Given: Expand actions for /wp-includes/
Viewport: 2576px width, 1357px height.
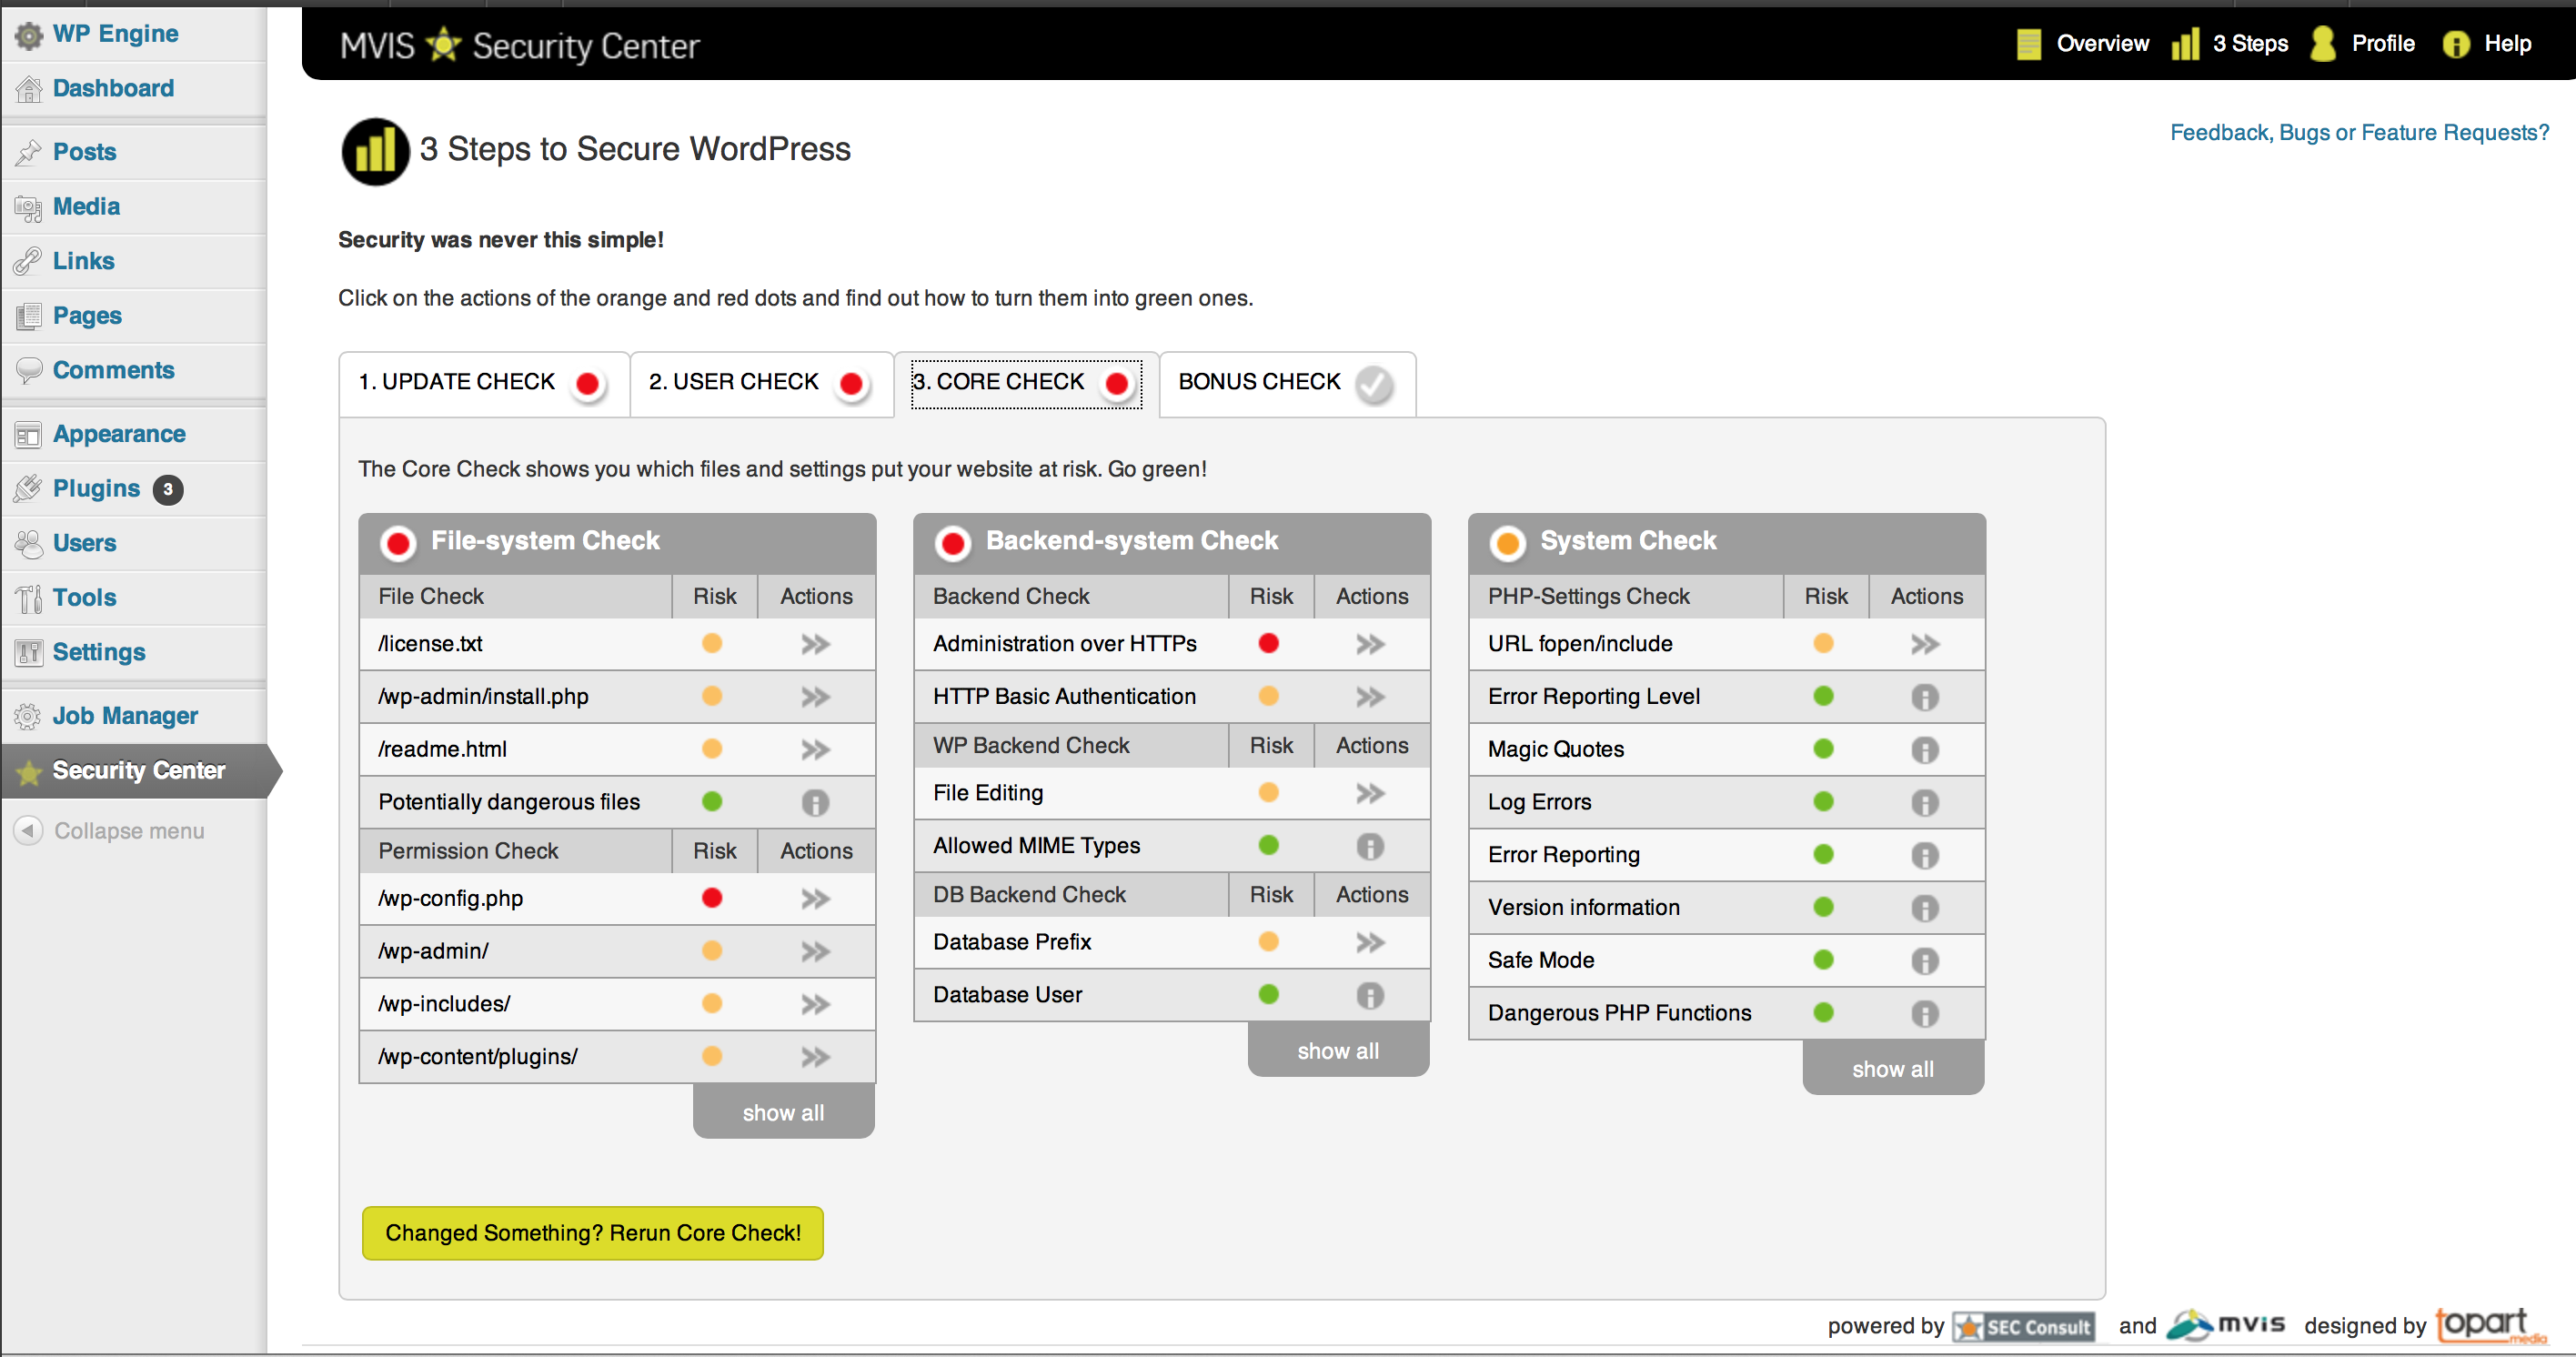Looking at the screenshot, I should (815, 1004).
